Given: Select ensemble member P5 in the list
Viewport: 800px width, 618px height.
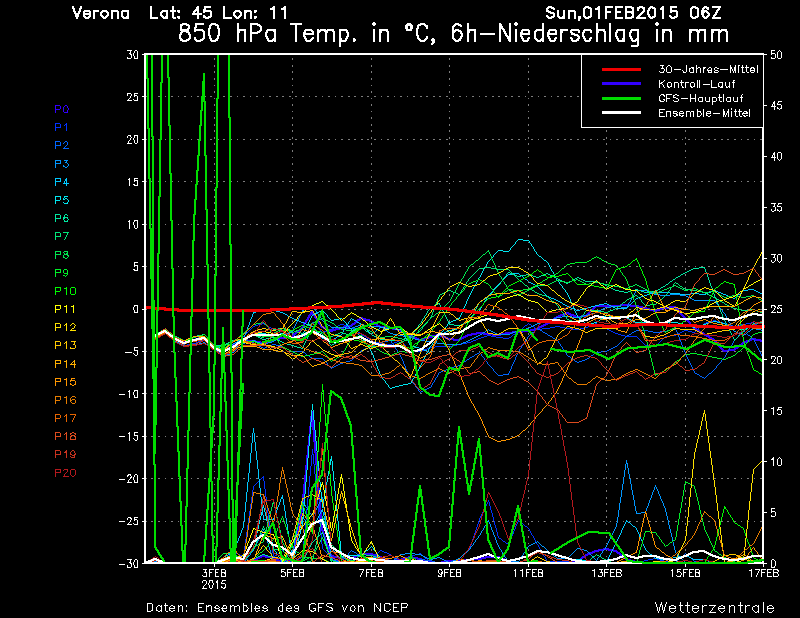Looking at the screenshot, I should pos(61,200).
